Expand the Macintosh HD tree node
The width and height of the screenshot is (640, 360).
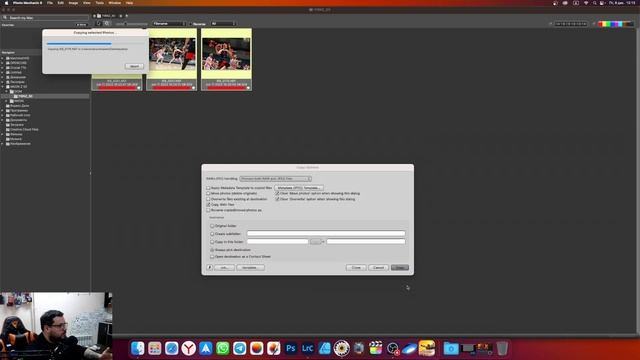coord(2,58)
